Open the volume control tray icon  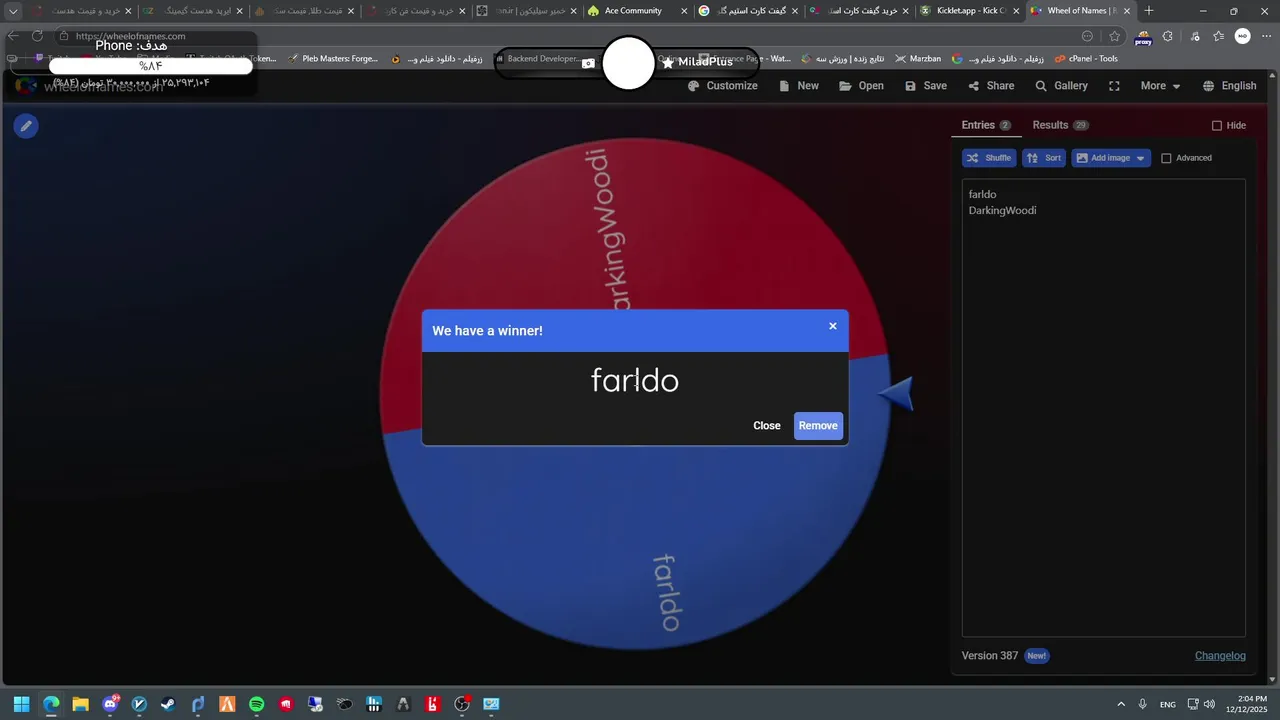1210,704
